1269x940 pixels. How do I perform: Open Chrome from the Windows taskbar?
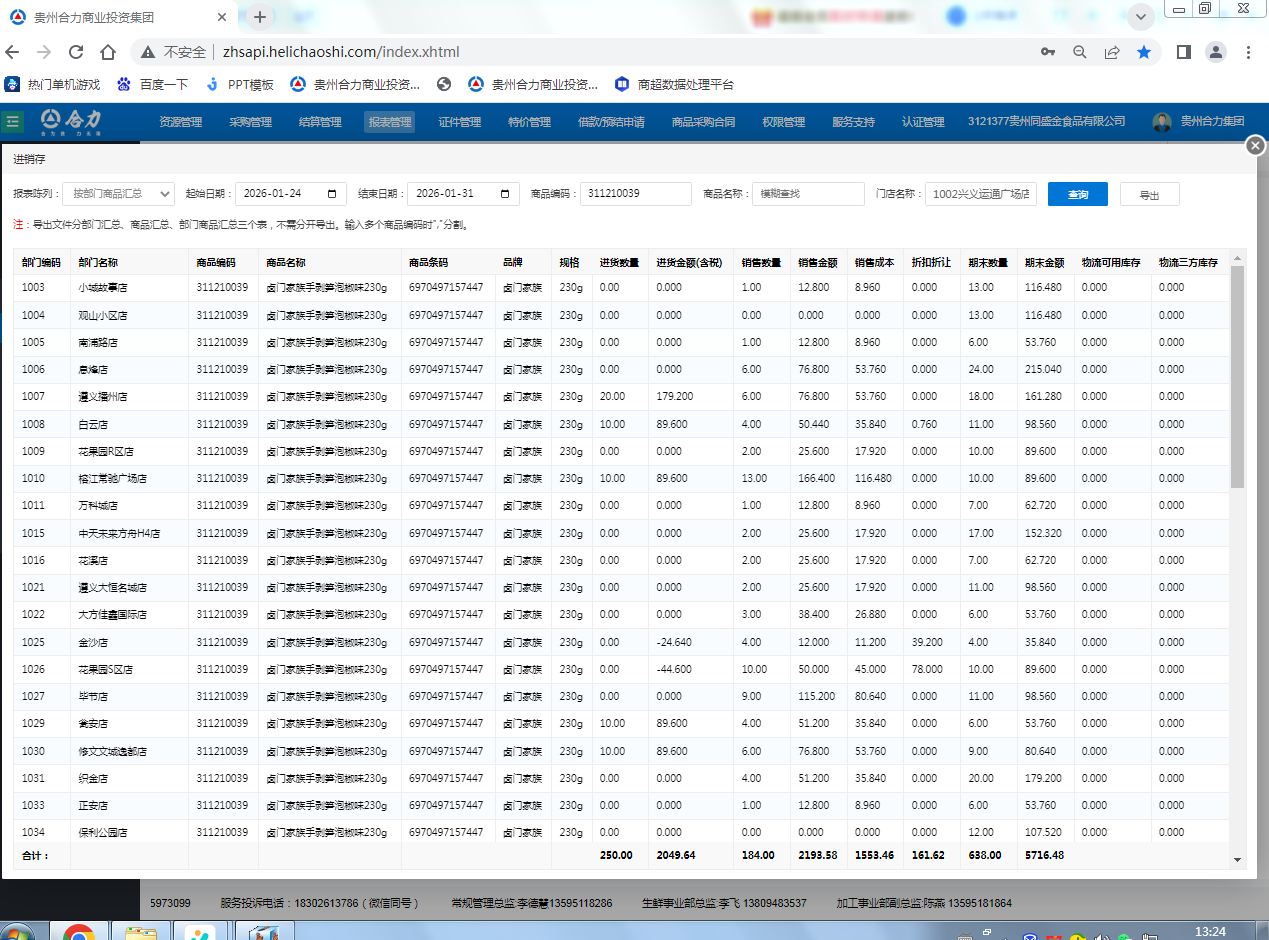[x=79, y=931]
